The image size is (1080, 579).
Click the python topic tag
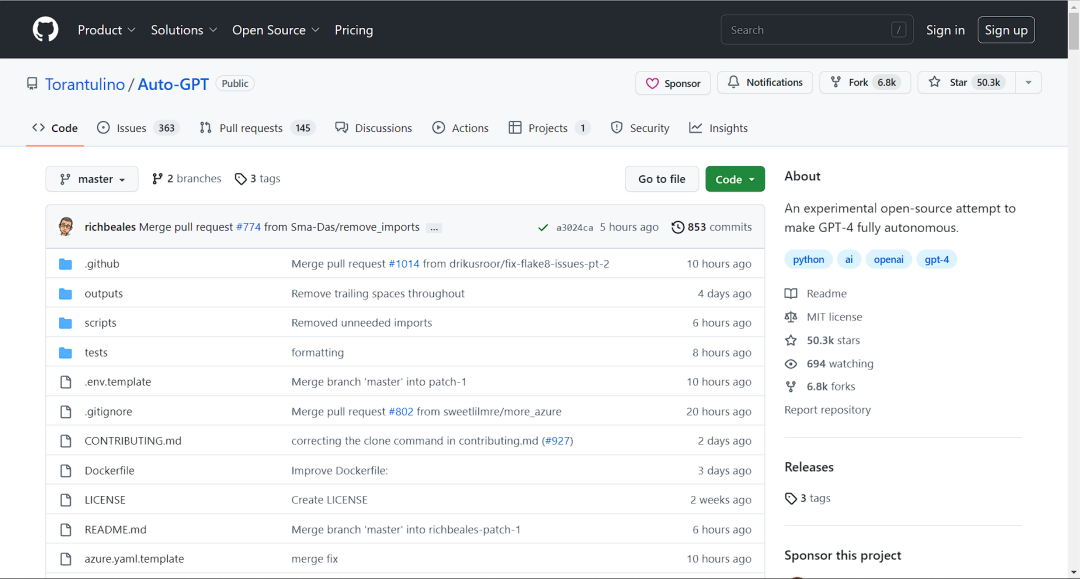point(808,260)
